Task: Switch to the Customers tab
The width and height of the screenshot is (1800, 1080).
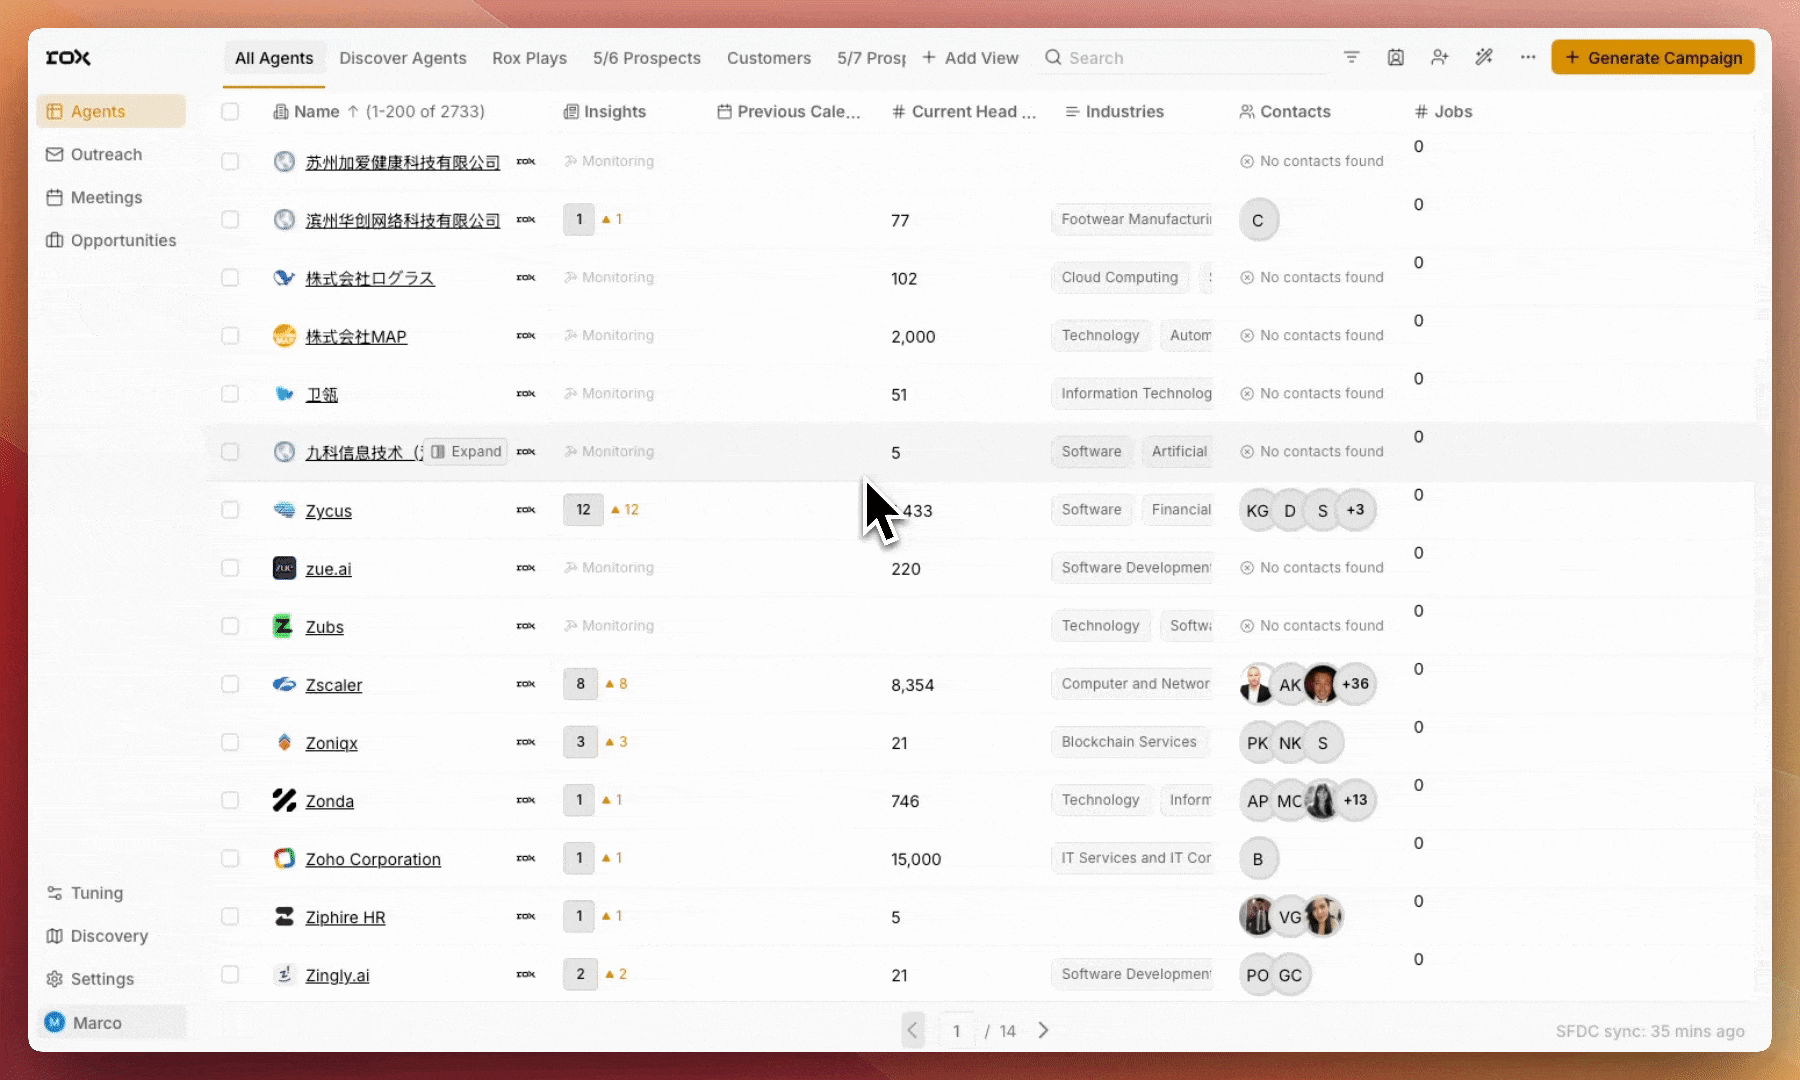Action: tap(768, 58)
